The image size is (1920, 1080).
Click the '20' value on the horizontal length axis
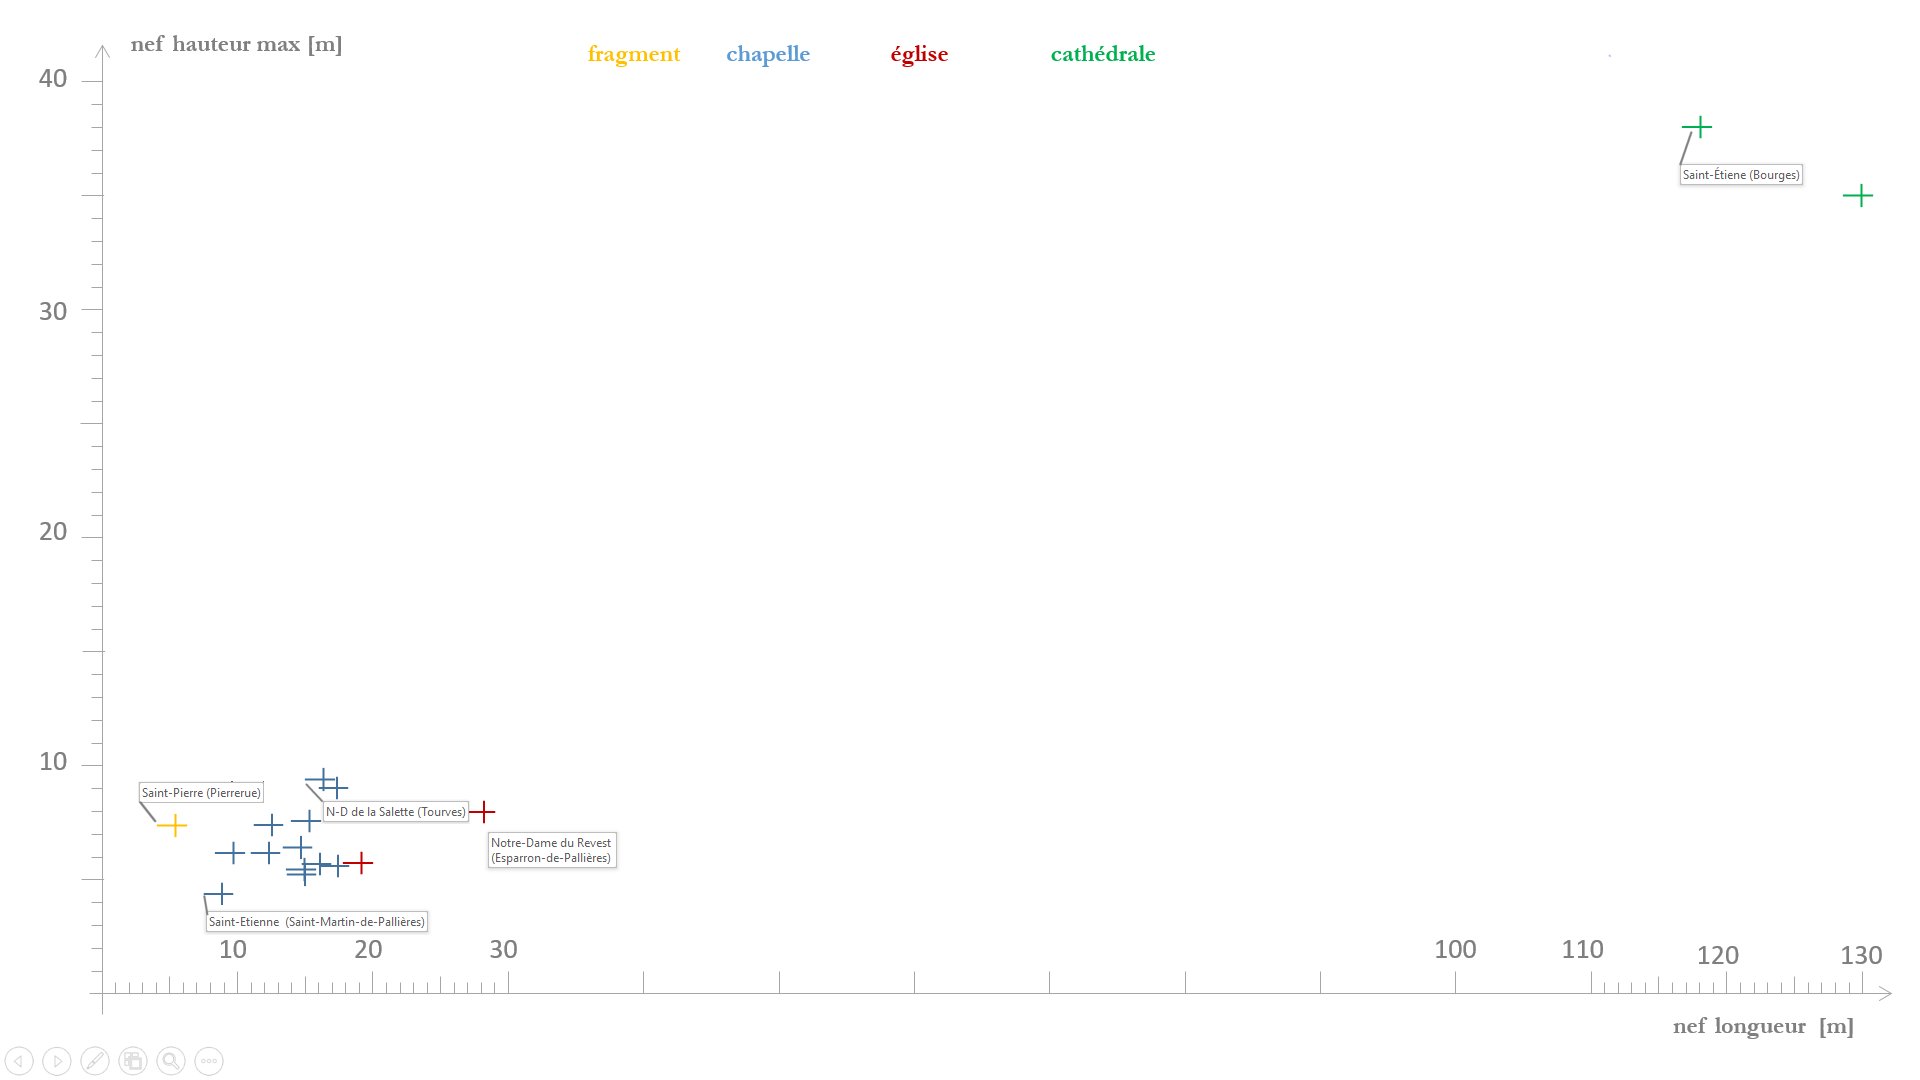368,950
